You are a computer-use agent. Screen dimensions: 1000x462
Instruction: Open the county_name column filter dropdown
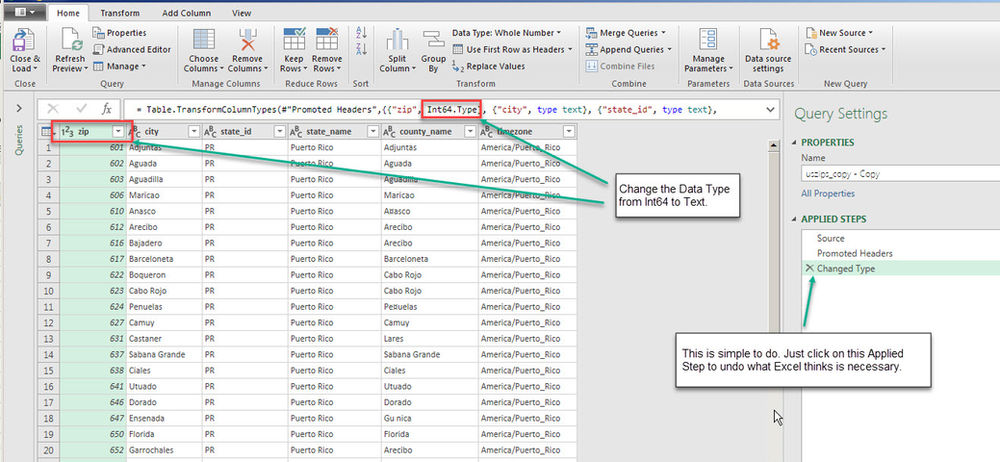point(471,131)
